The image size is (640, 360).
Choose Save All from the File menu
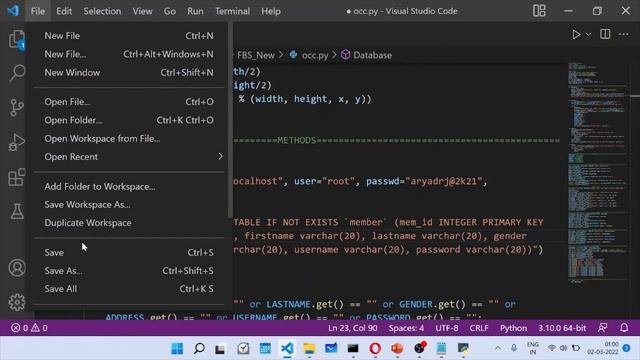coord(129,289)
